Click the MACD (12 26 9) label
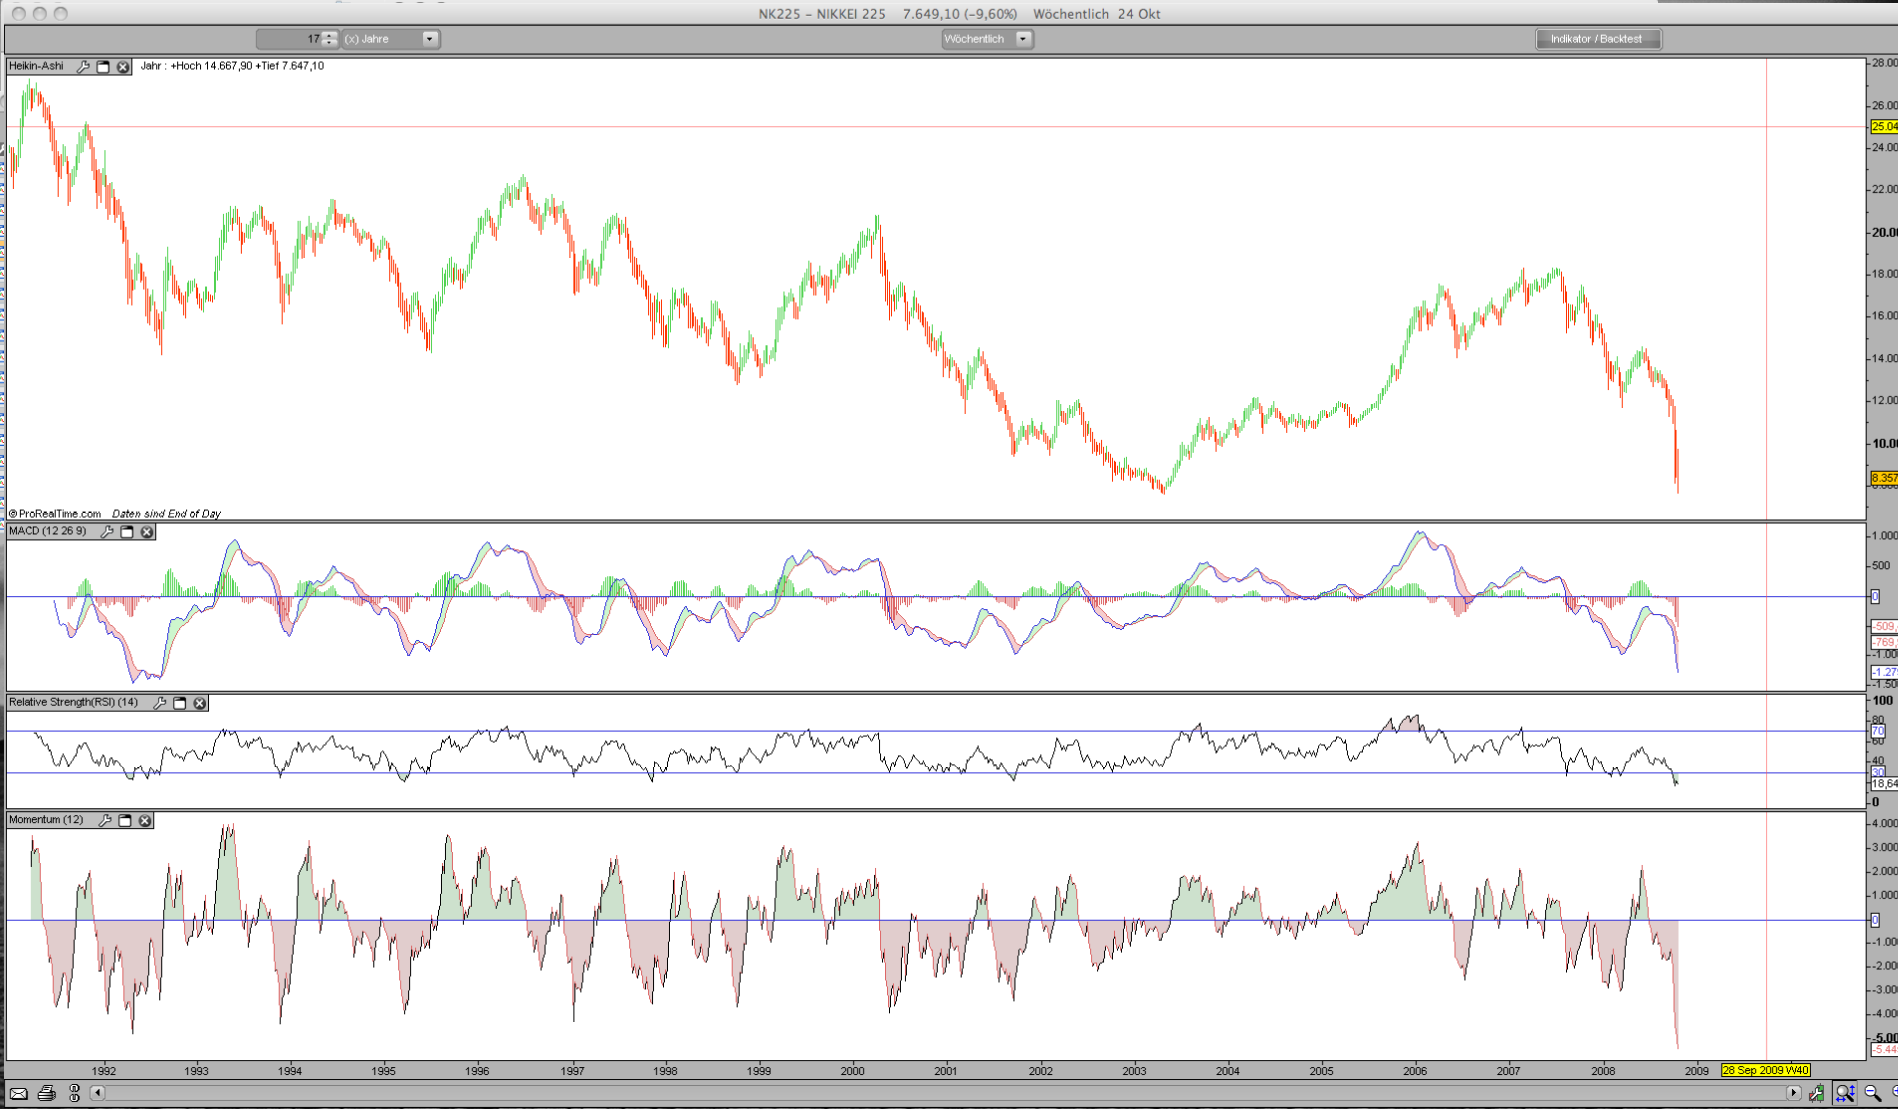1898x1109 pixels. click(48, 531)
